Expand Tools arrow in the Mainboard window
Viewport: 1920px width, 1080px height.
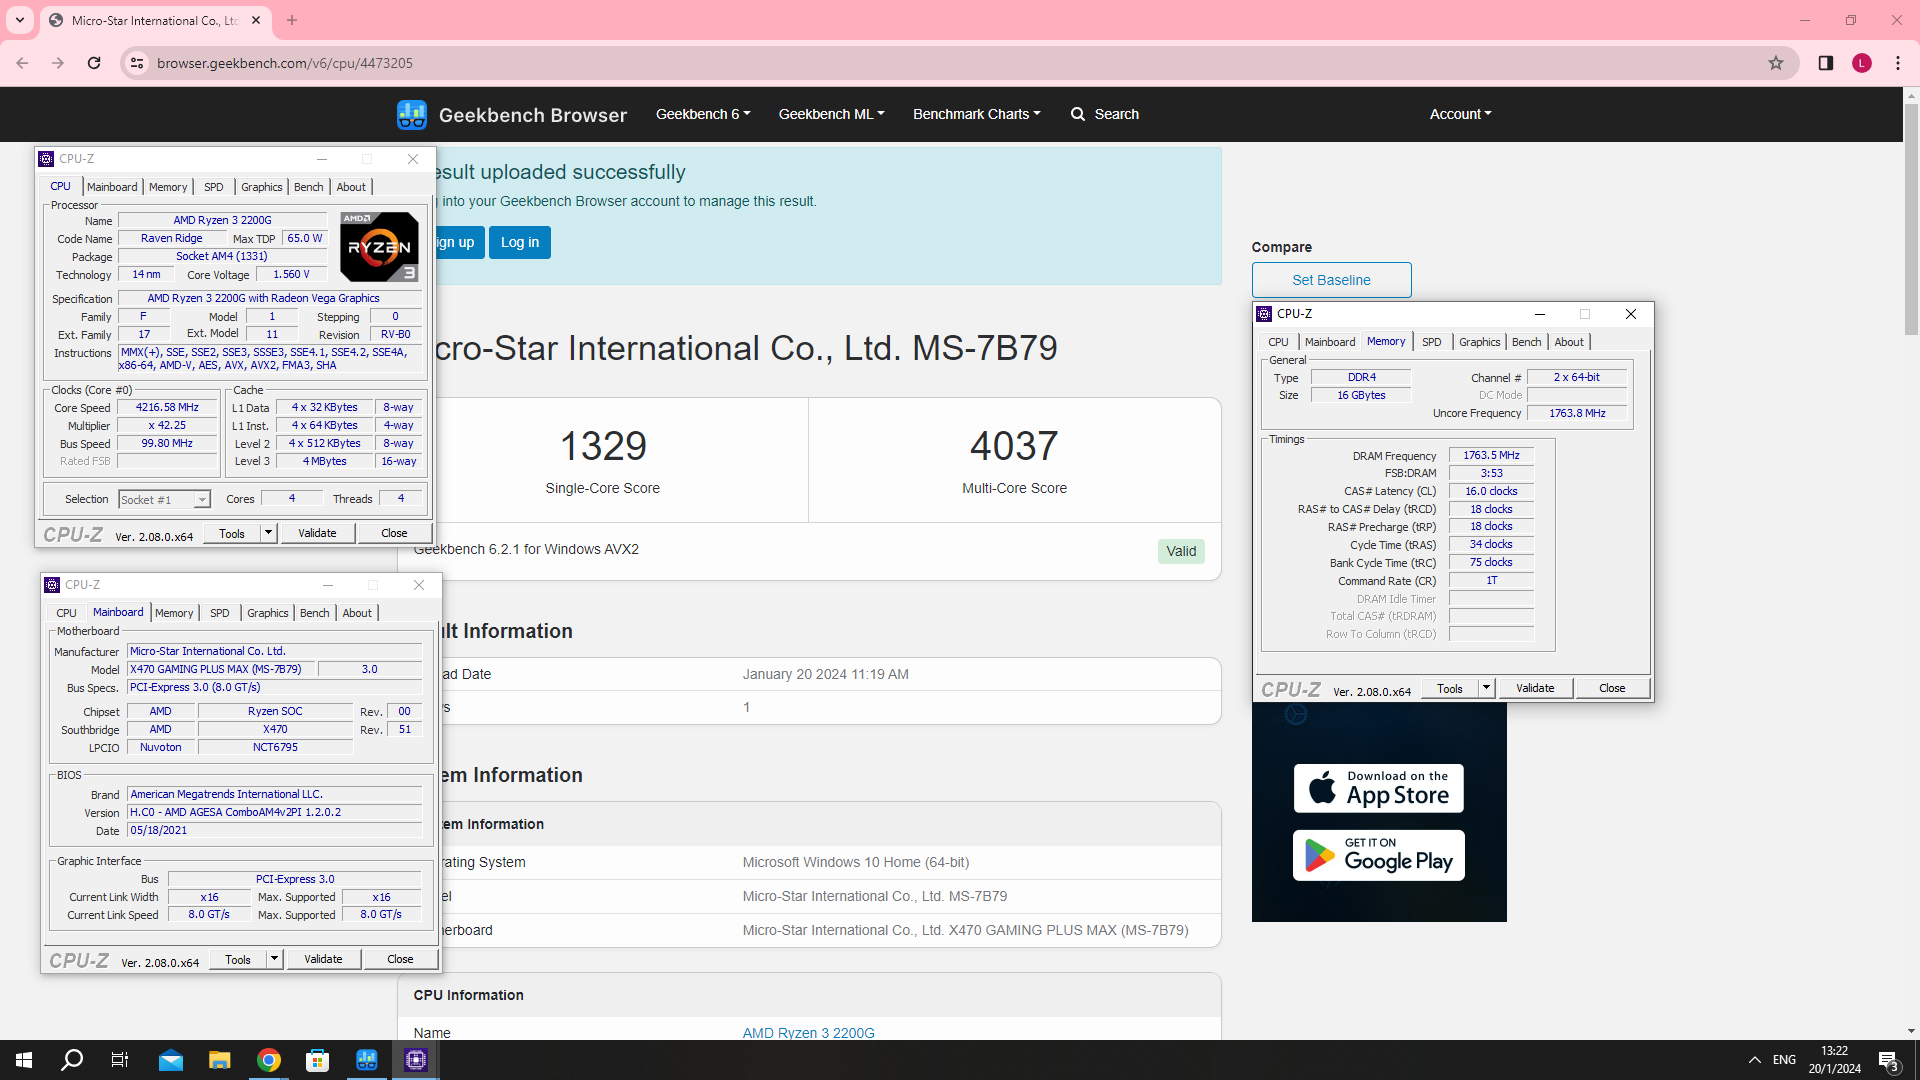(274, 959)
